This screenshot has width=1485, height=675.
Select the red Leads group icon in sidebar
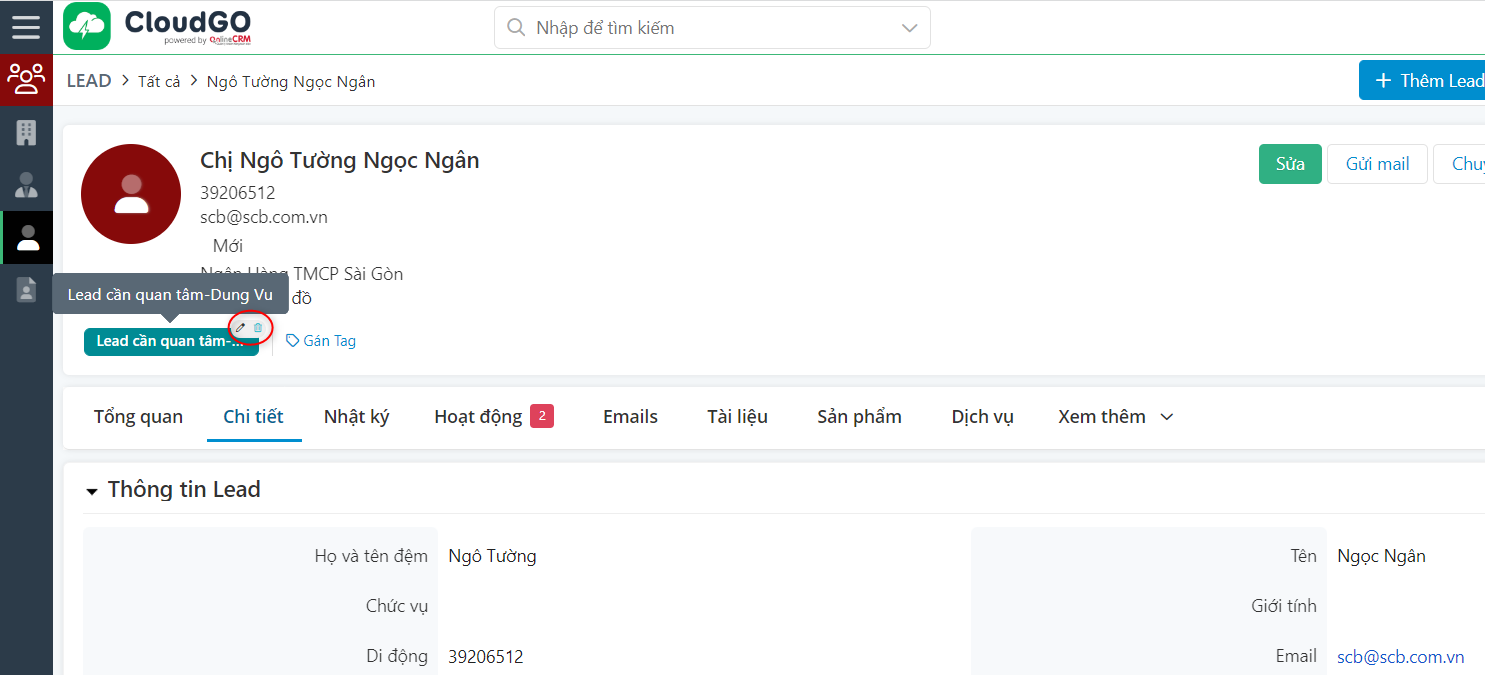click(26, 79)
